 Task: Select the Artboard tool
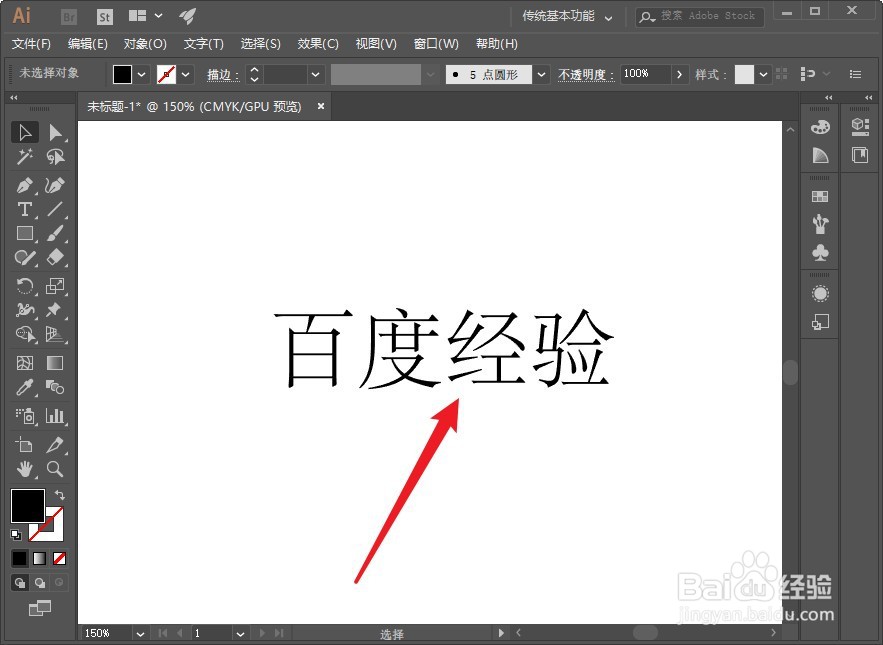tap(25, 445)
